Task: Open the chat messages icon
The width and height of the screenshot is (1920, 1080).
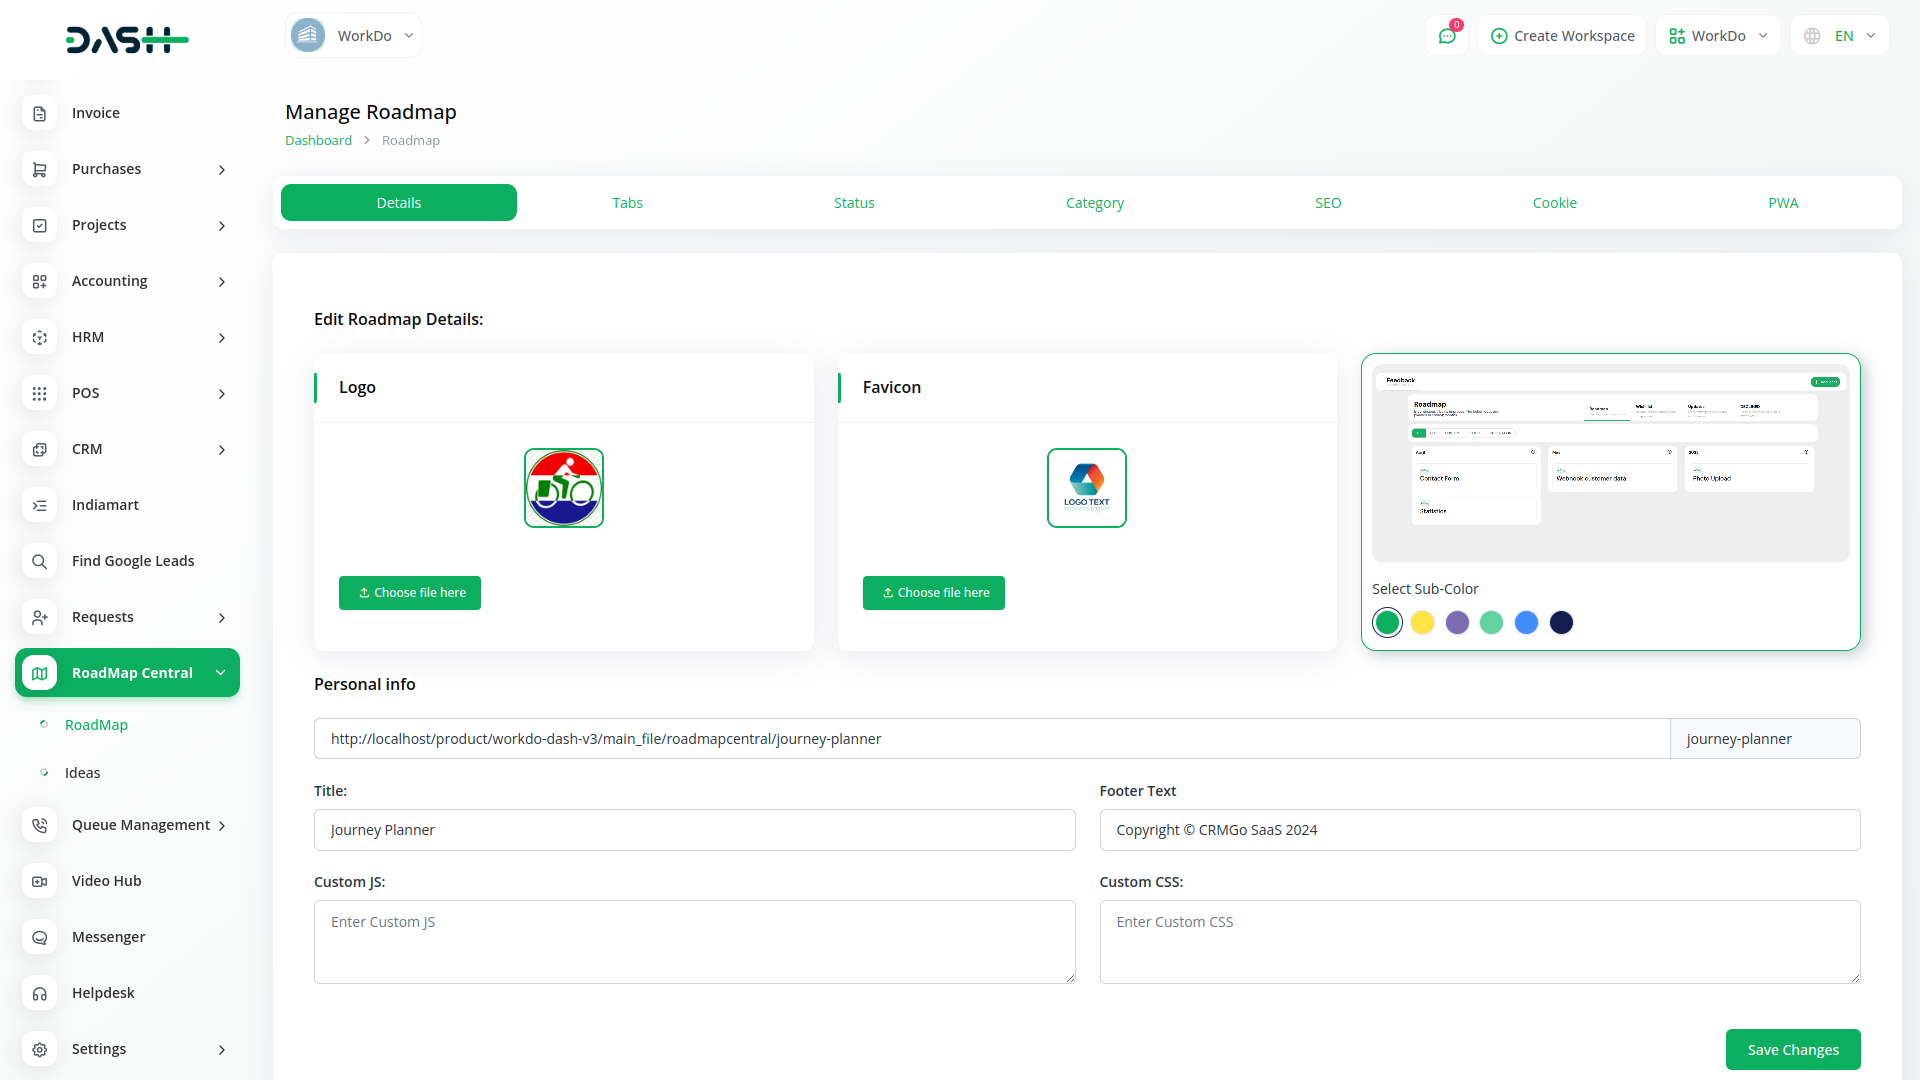Action: click(1446, 36)
